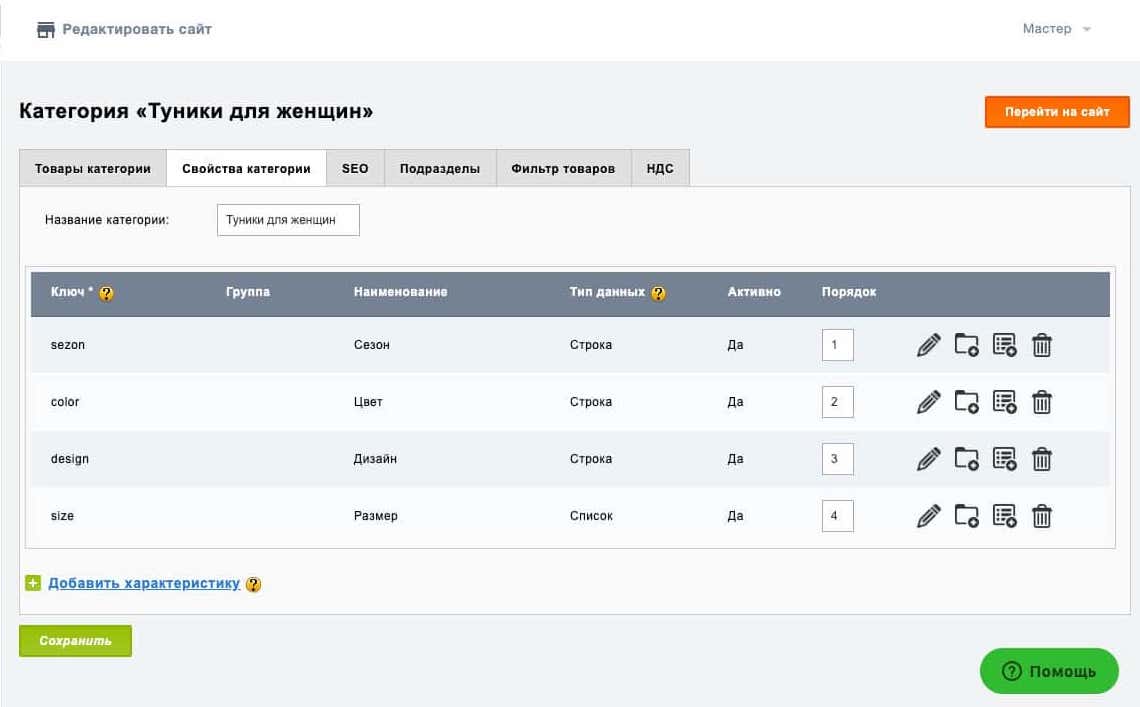
Task: Click the size key cell
Action: click(62, 516)
